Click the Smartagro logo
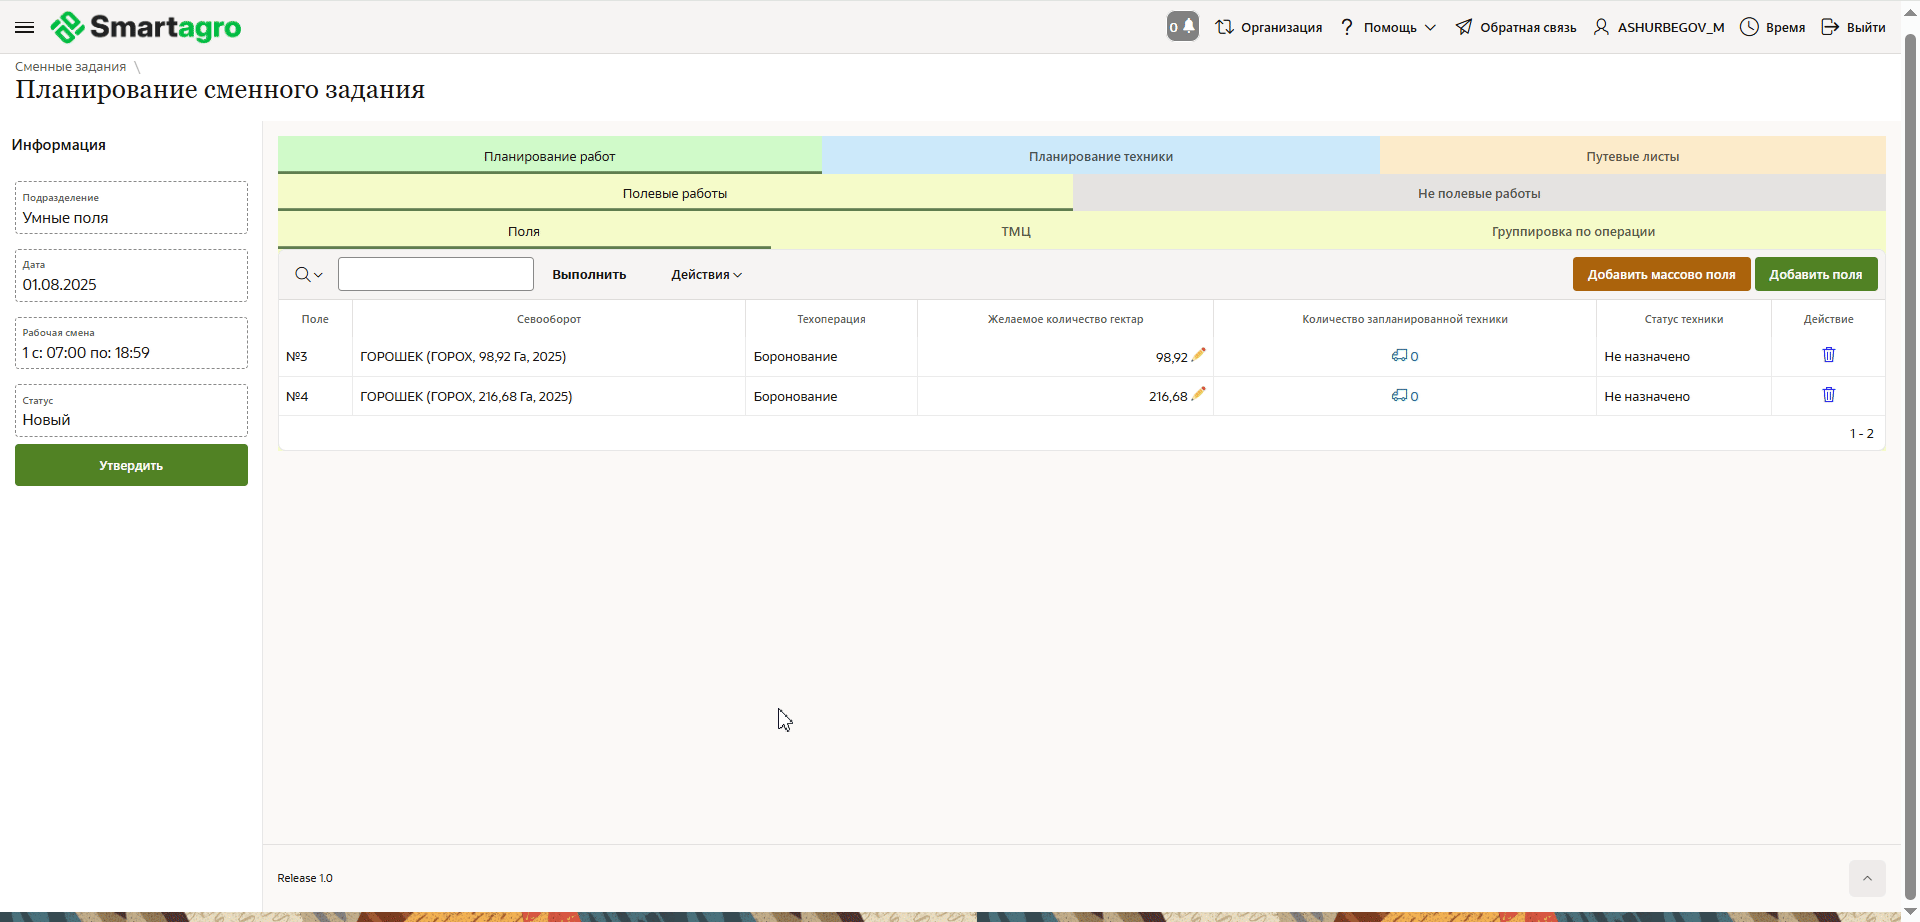This screenshot has height=922, width=1920. point(146,27)
